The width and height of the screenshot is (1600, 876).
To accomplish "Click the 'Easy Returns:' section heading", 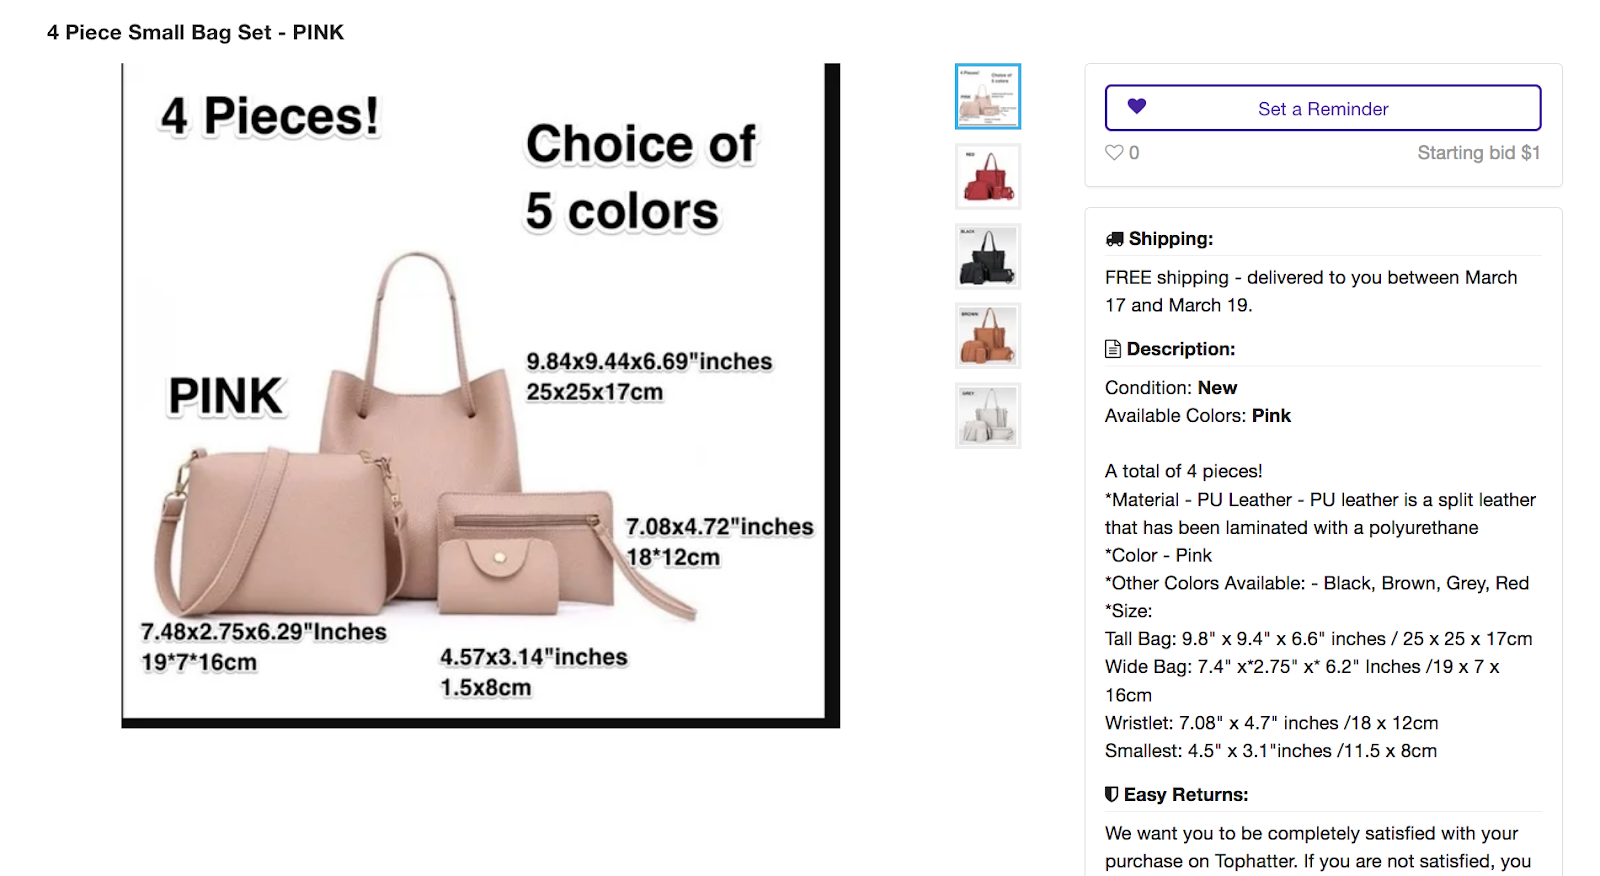I will (x=1186, y=795).
